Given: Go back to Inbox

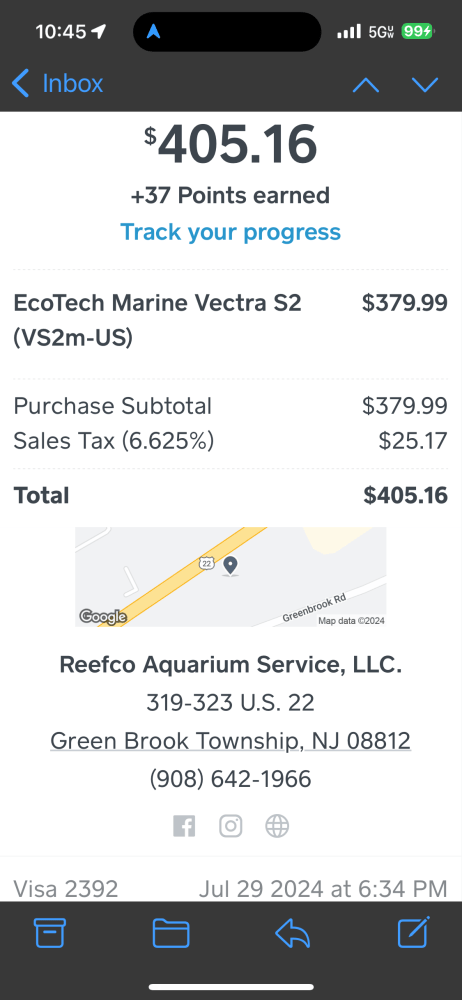Looking at the screenshot, I should (x=57, y=84).
